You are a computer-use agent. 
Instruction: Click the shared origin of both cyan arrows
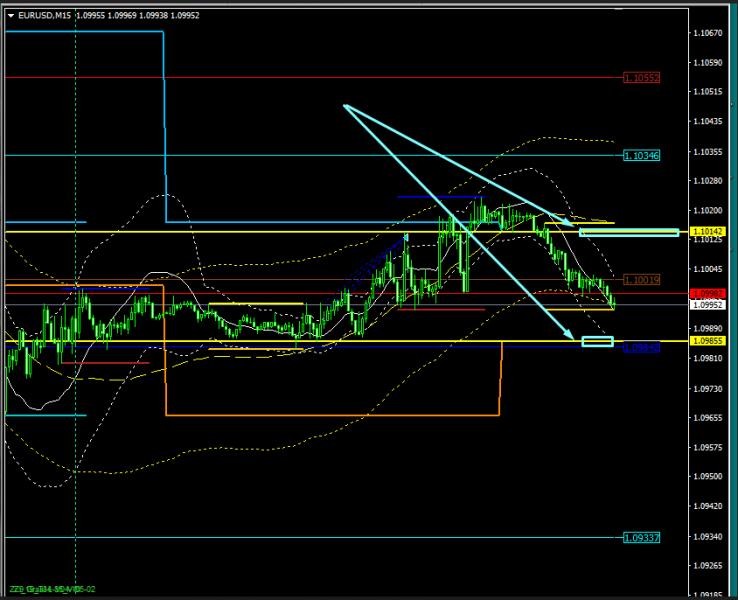point(344,105)
